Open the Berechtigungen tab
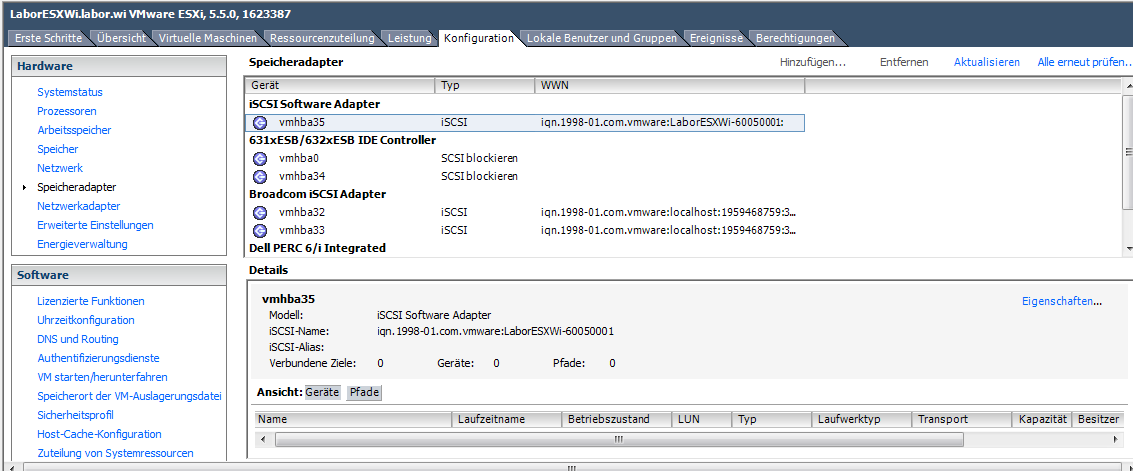This screenshot has height=471, width=1133. [795, 38]
